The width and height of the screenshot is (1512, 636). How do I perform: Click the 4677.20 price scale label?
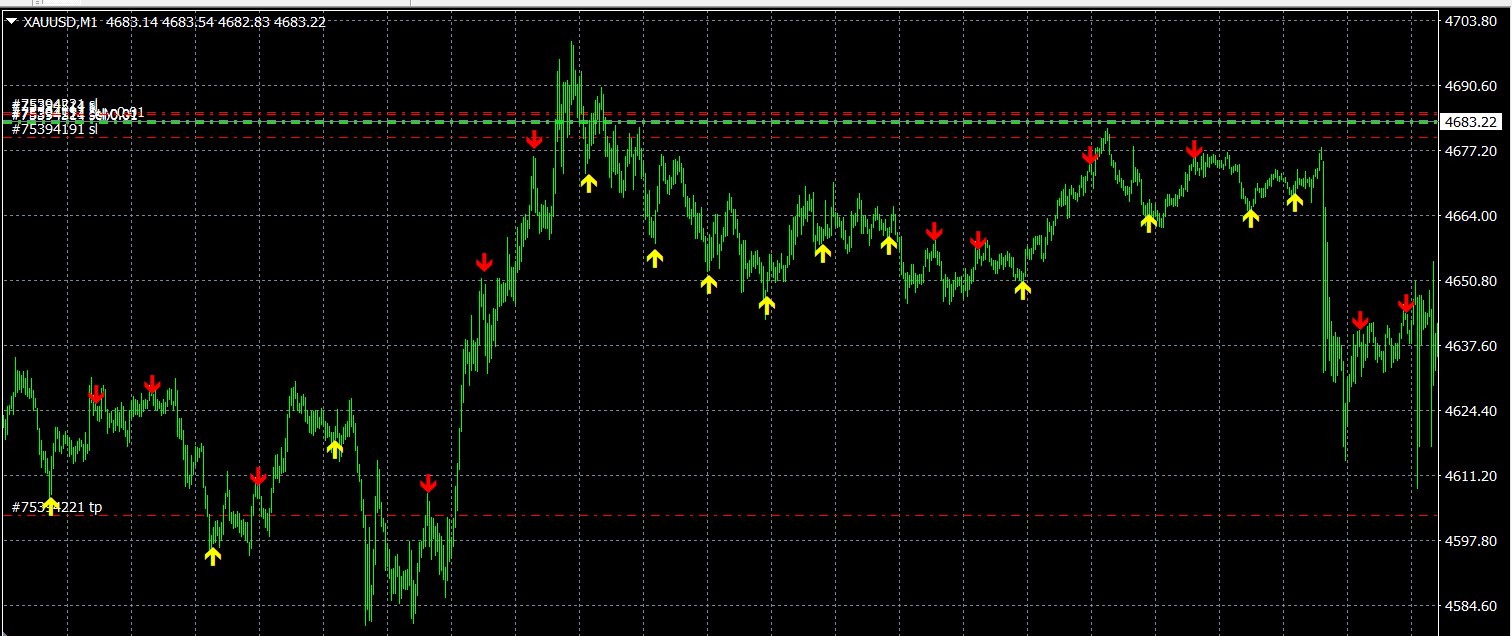(1470, 151)
